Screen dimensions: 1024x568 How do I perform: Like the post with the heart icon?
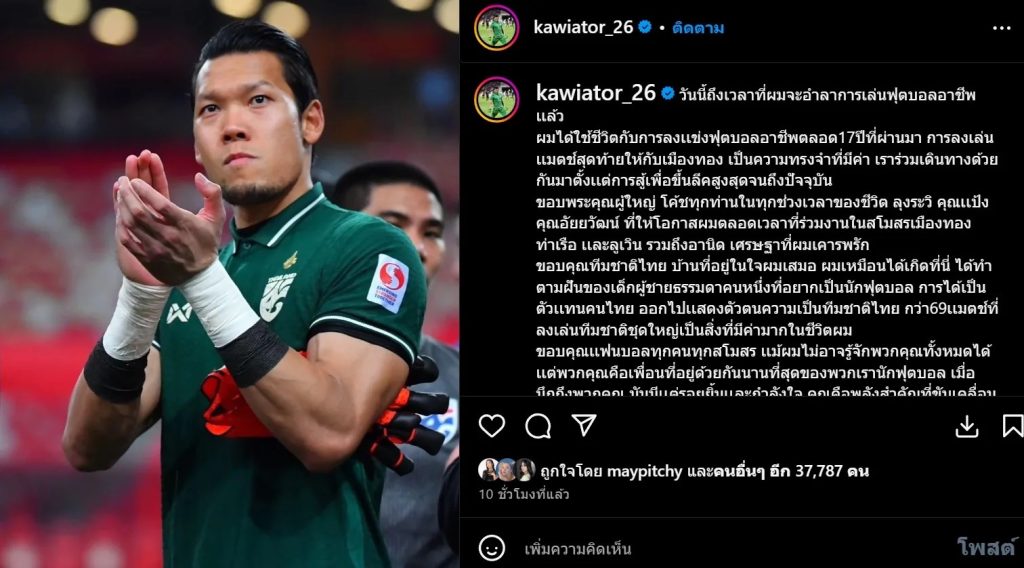491,426
